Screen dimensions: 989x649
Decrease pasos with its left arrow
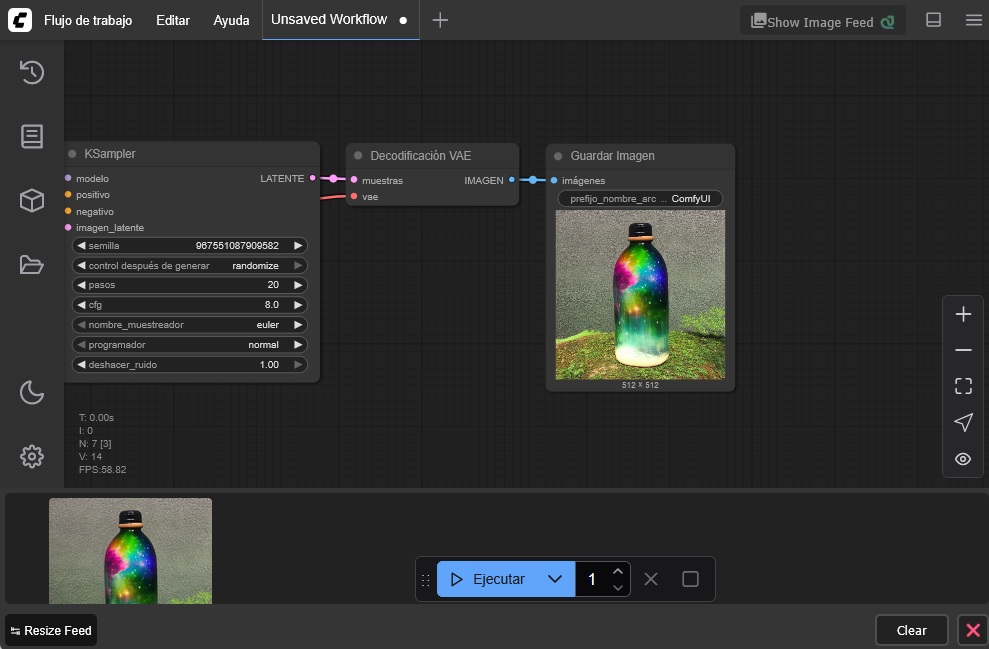click(81, 285)
